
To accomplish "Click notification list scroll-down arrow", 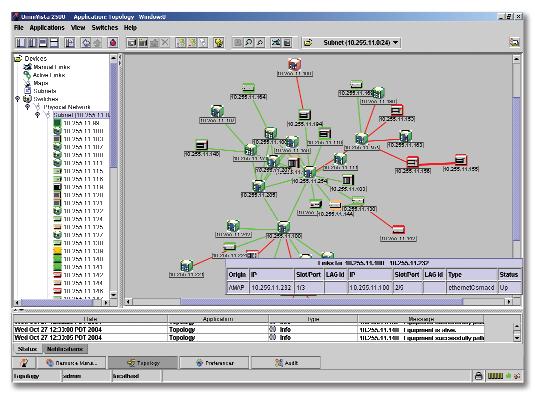I will 517,338.
